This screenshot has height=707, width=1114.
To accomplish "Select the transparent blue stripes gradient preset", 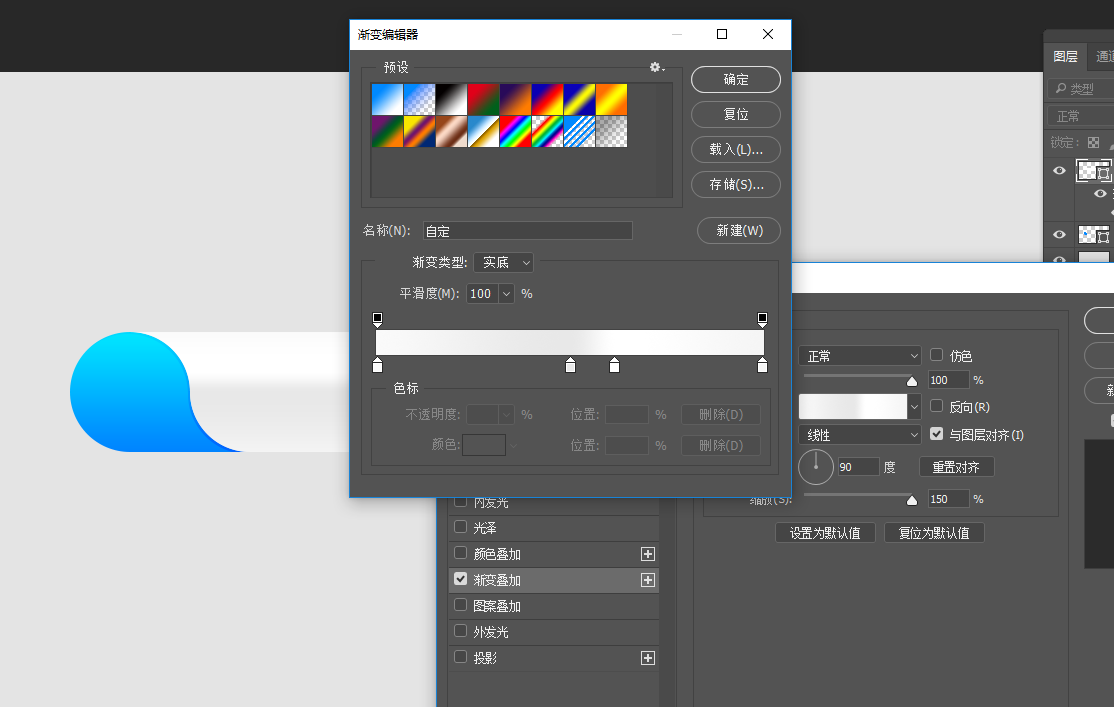I will (579, 131).
